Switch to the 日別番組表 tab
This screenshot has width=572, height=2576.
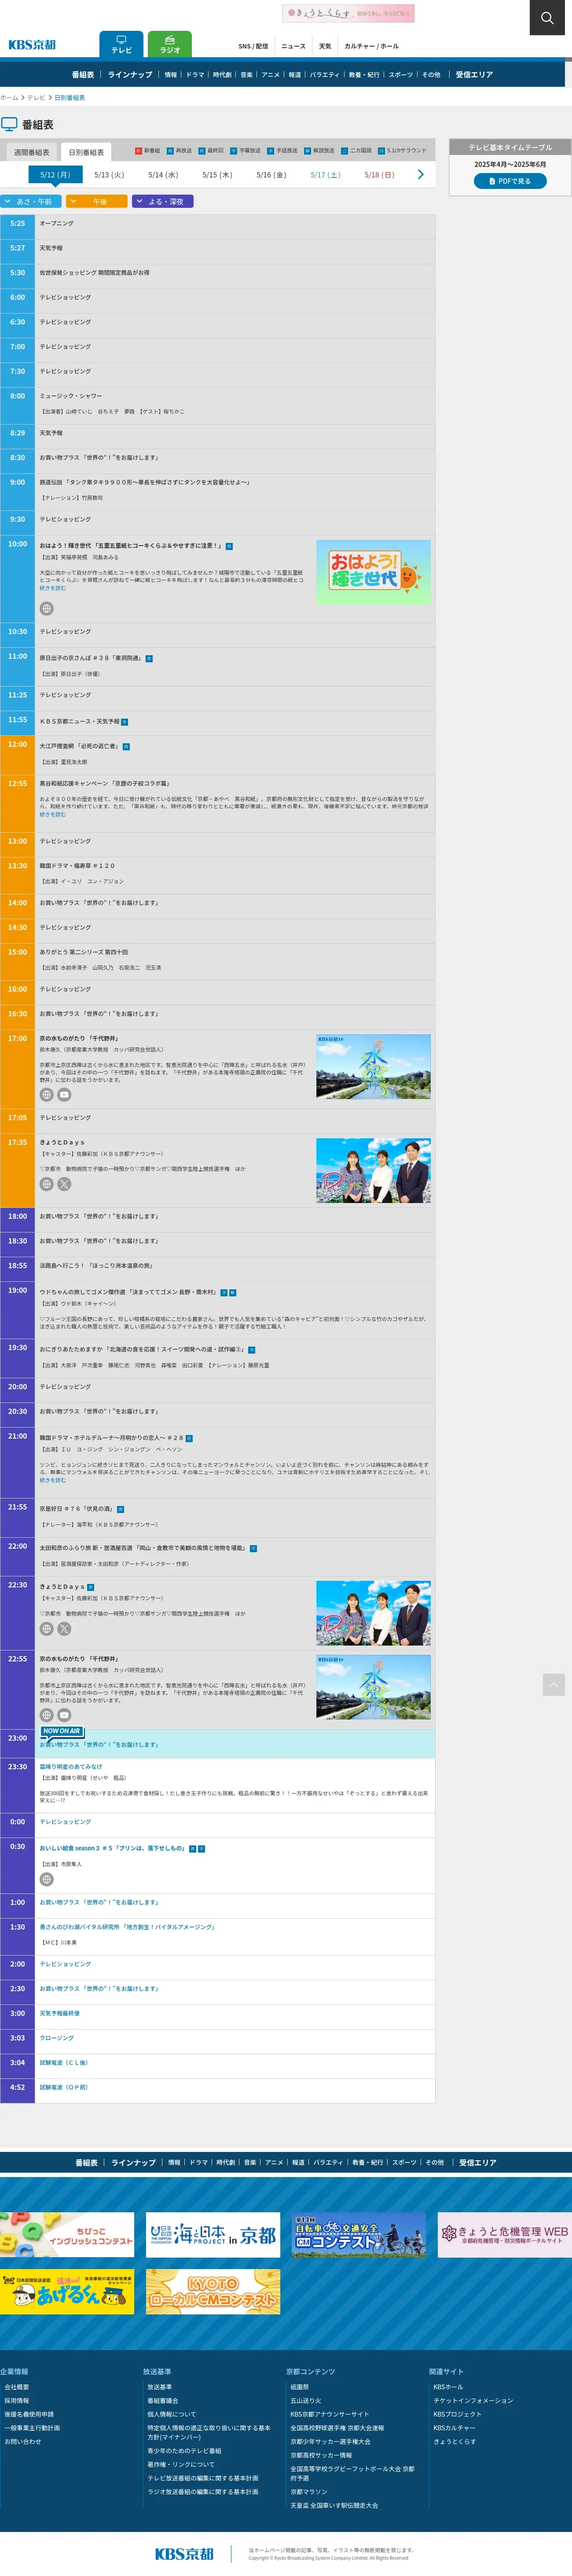[x=86, y=153]
